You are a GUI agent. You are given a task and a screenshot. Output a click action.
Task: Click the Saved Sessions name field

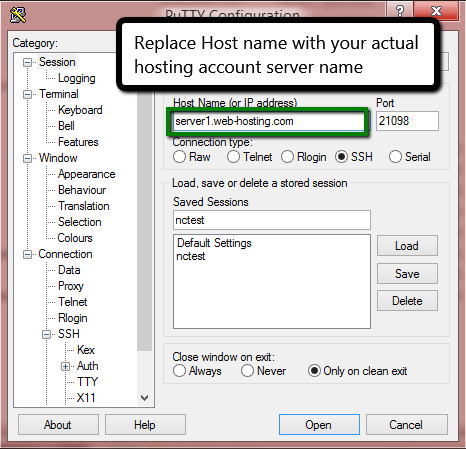pos(272,220)
